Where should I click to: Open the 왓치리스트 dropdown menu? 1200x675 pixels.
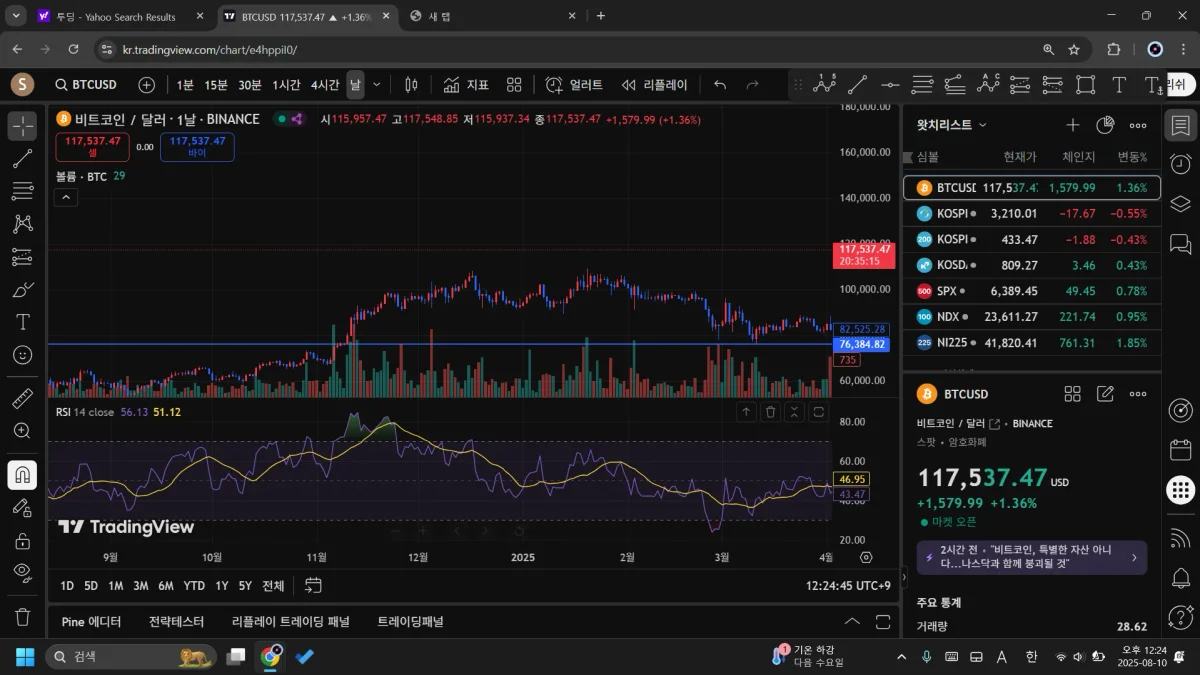pos(952,125)
